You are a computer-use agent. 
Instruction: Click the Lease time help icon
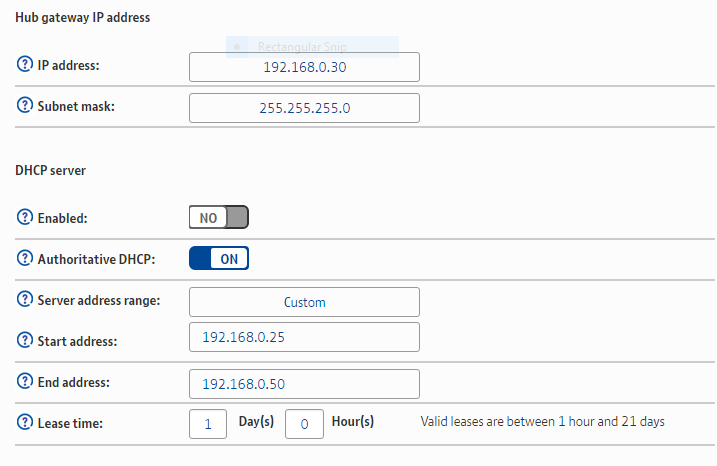pyautogui.click(x=25, y=423)
